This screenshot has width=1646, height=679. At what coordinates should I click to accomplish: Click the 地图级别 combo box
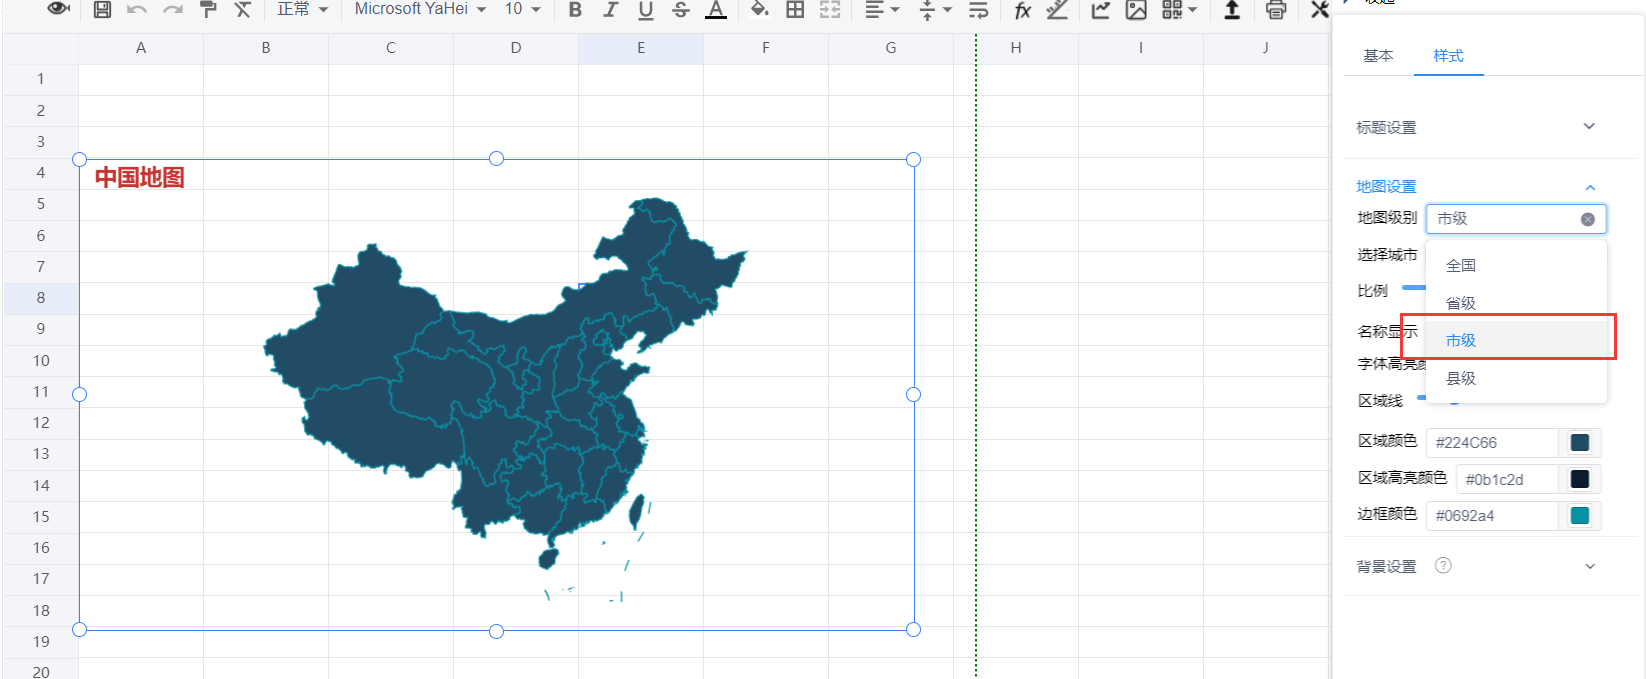(1516, 219)
